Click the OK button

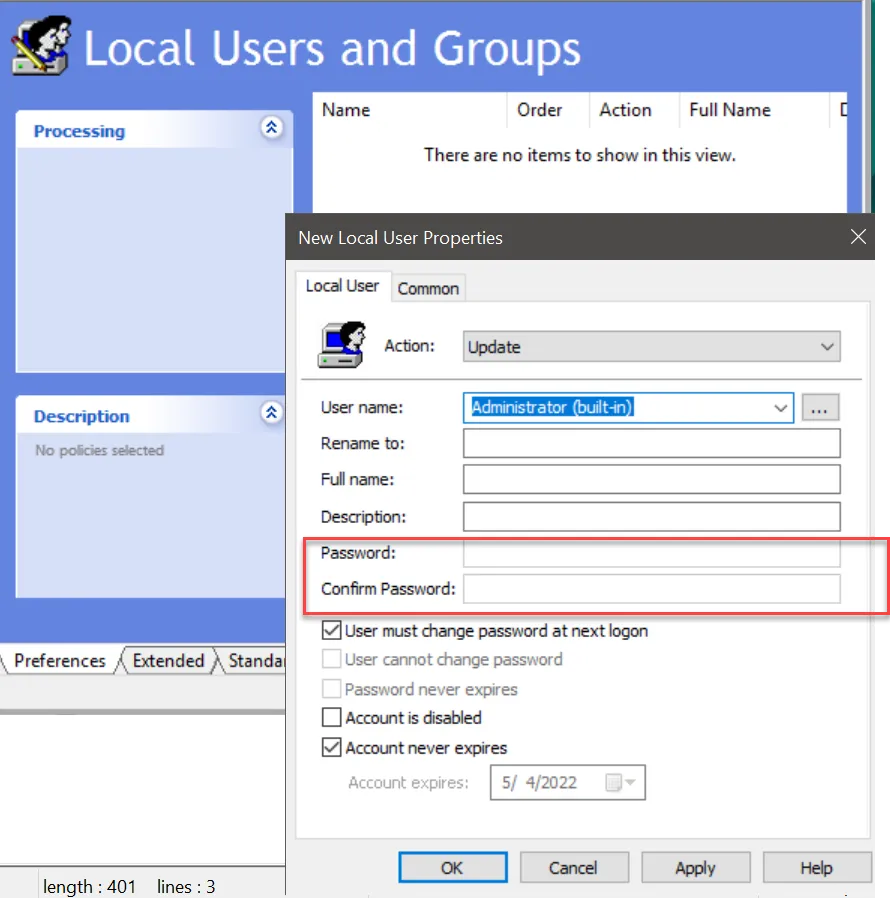coord(452,867)
